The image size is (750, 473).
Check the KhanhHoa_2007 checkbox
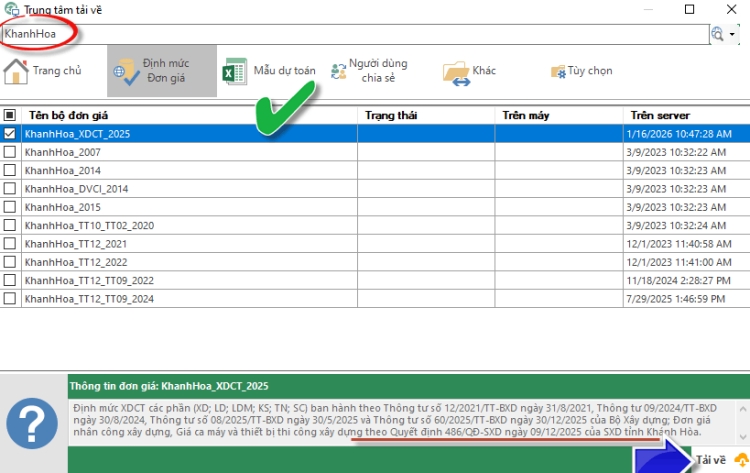point(10,152)
